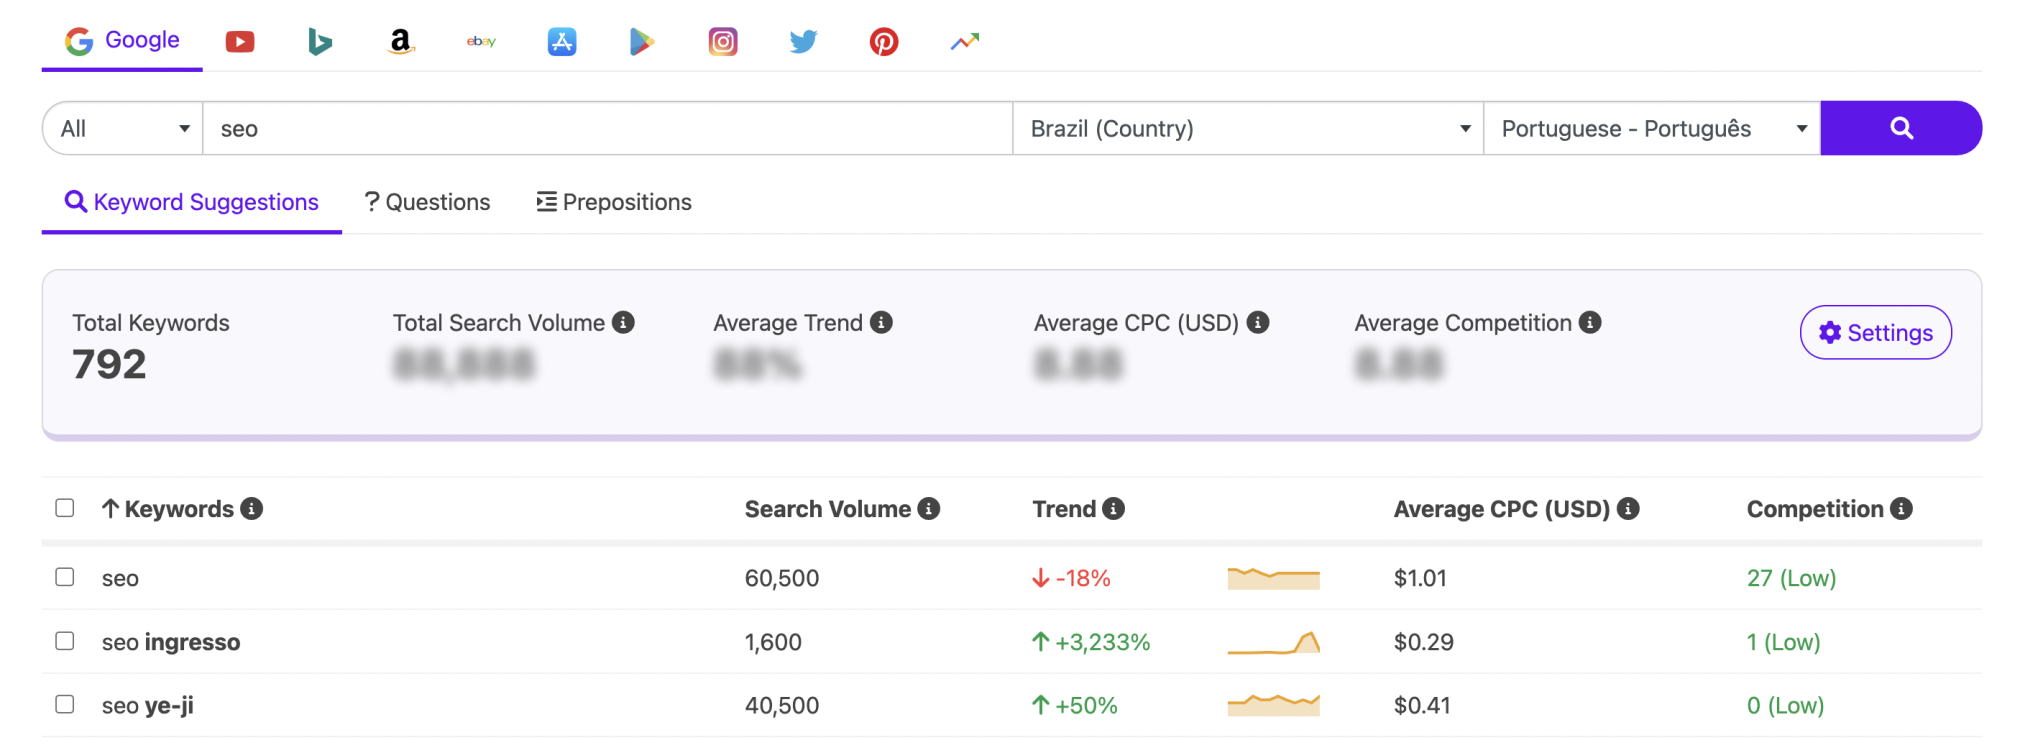Show info for Total Search Volume
The width and height of the screenshot is (2020, 748).
(x=623, y=322)
